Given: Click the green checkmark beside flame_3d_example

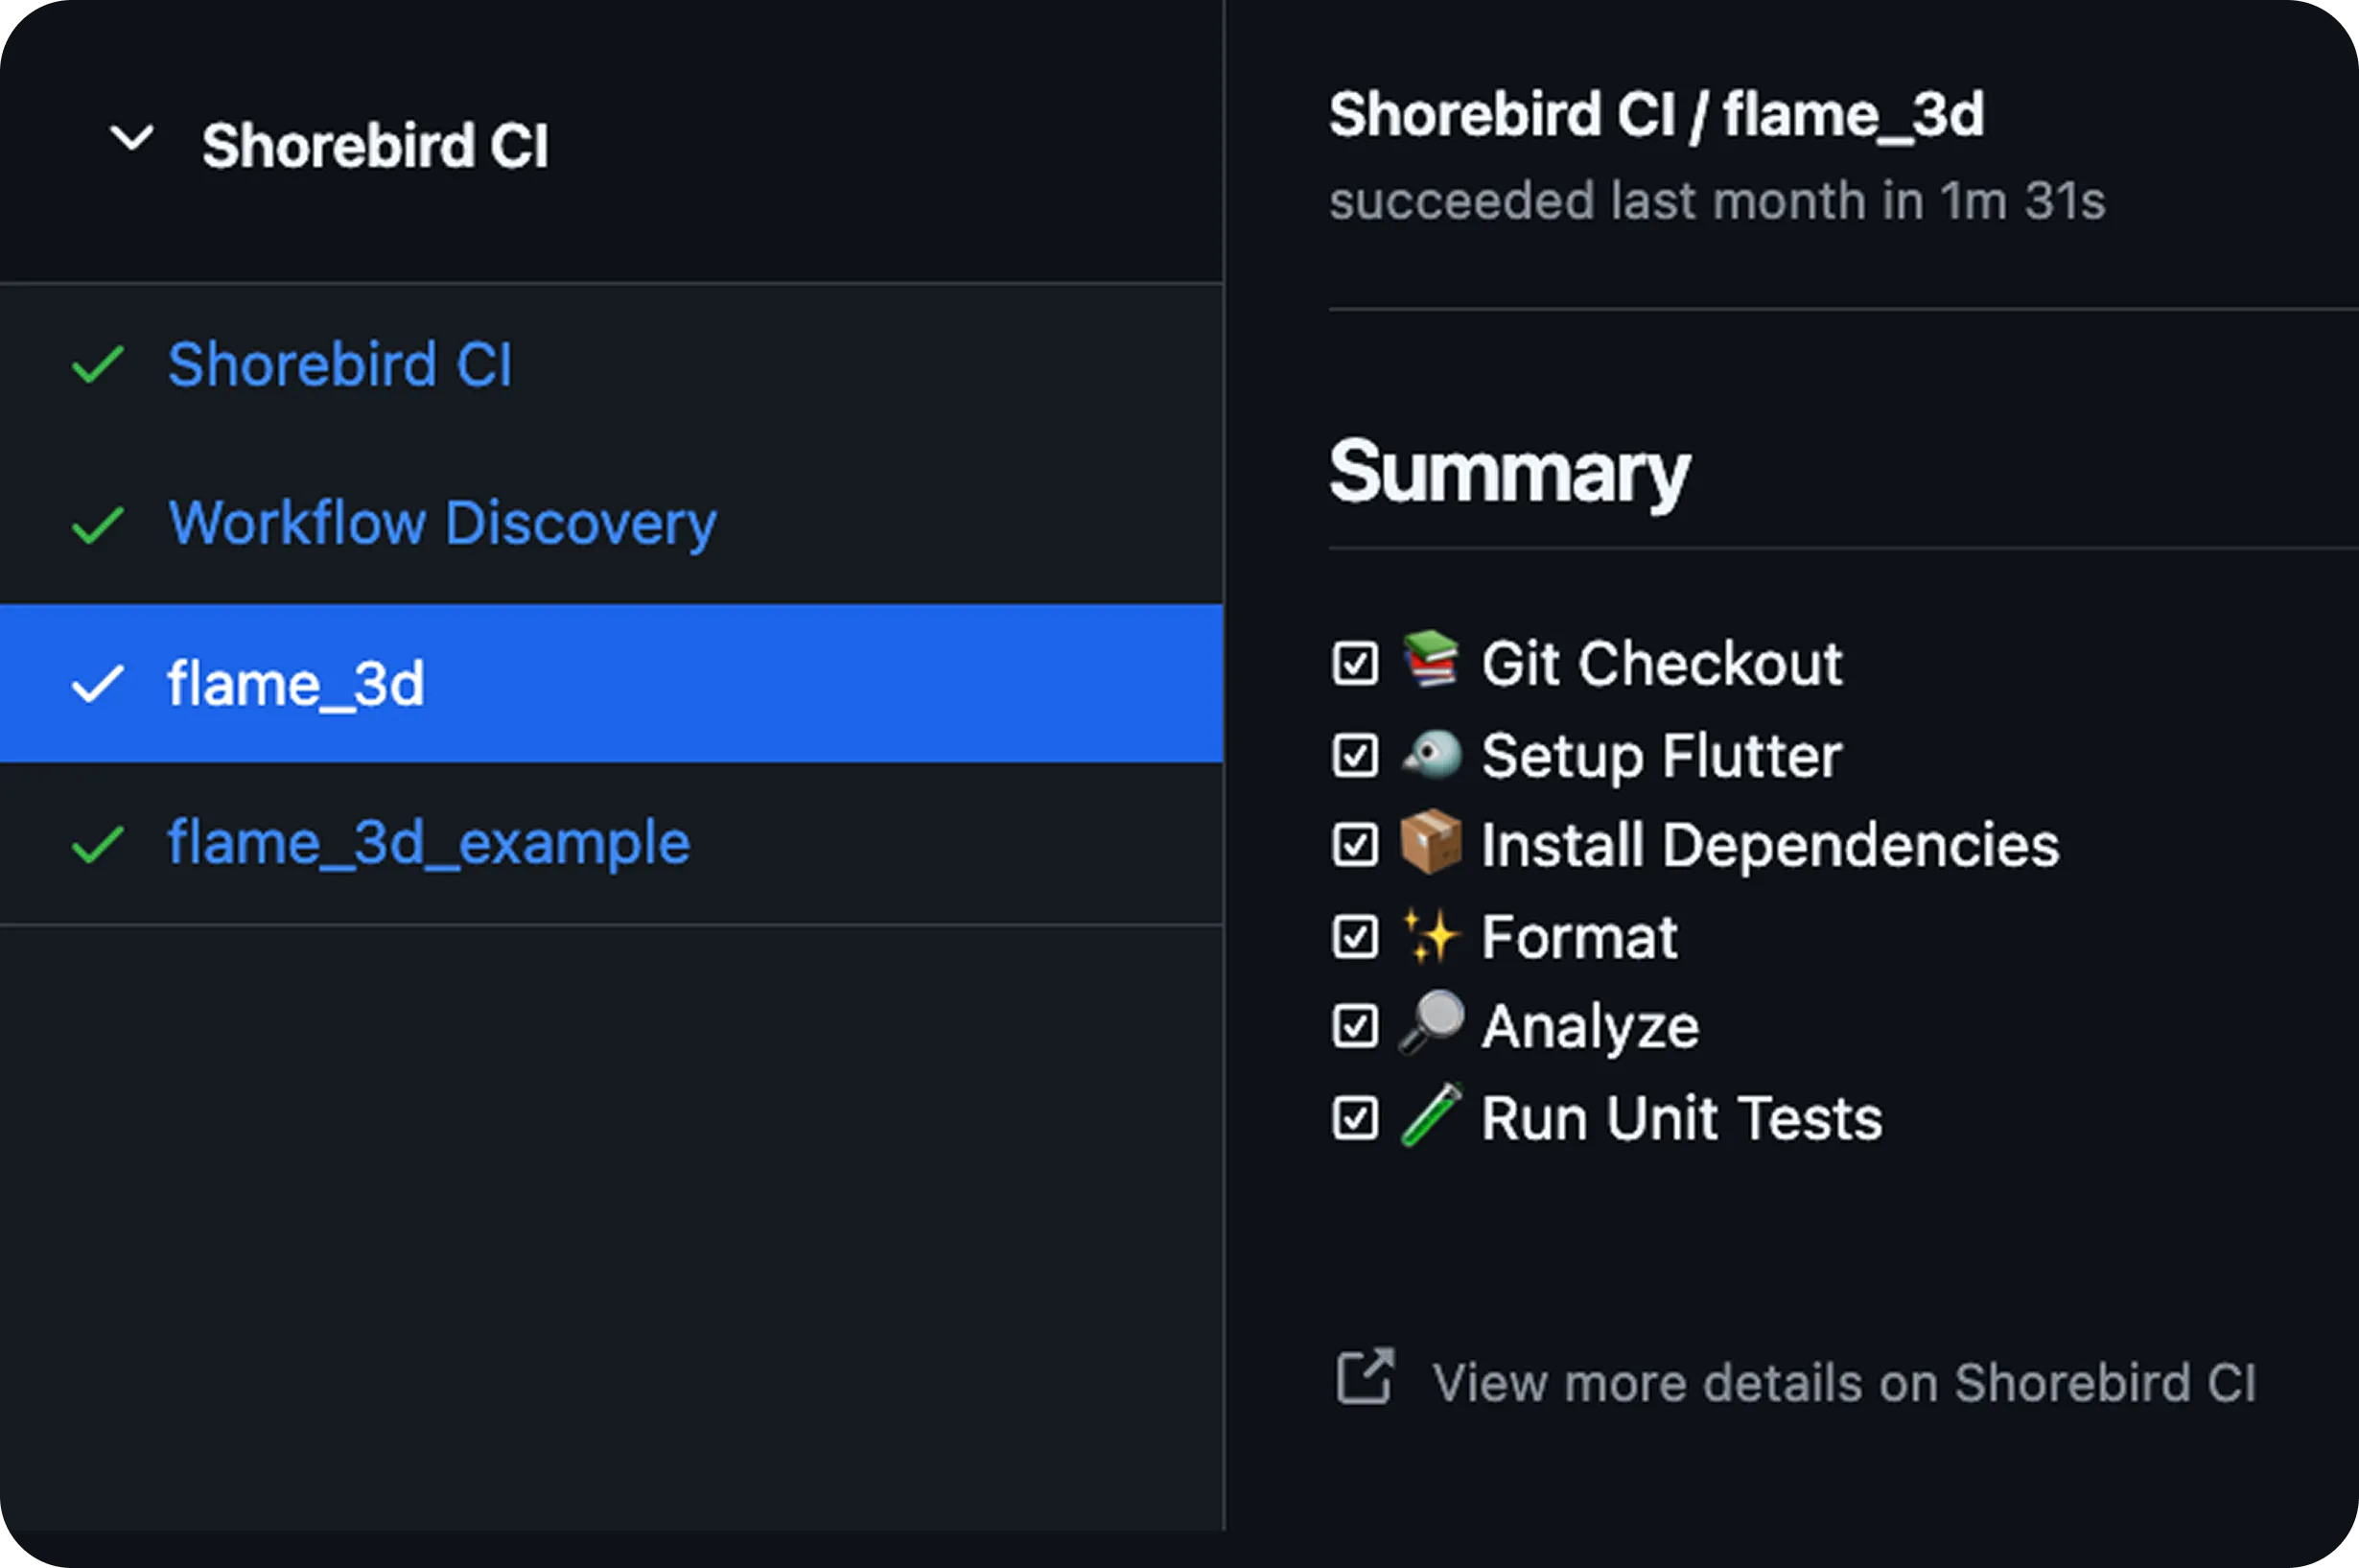Looking at the screenshot, I should (98, 844).
